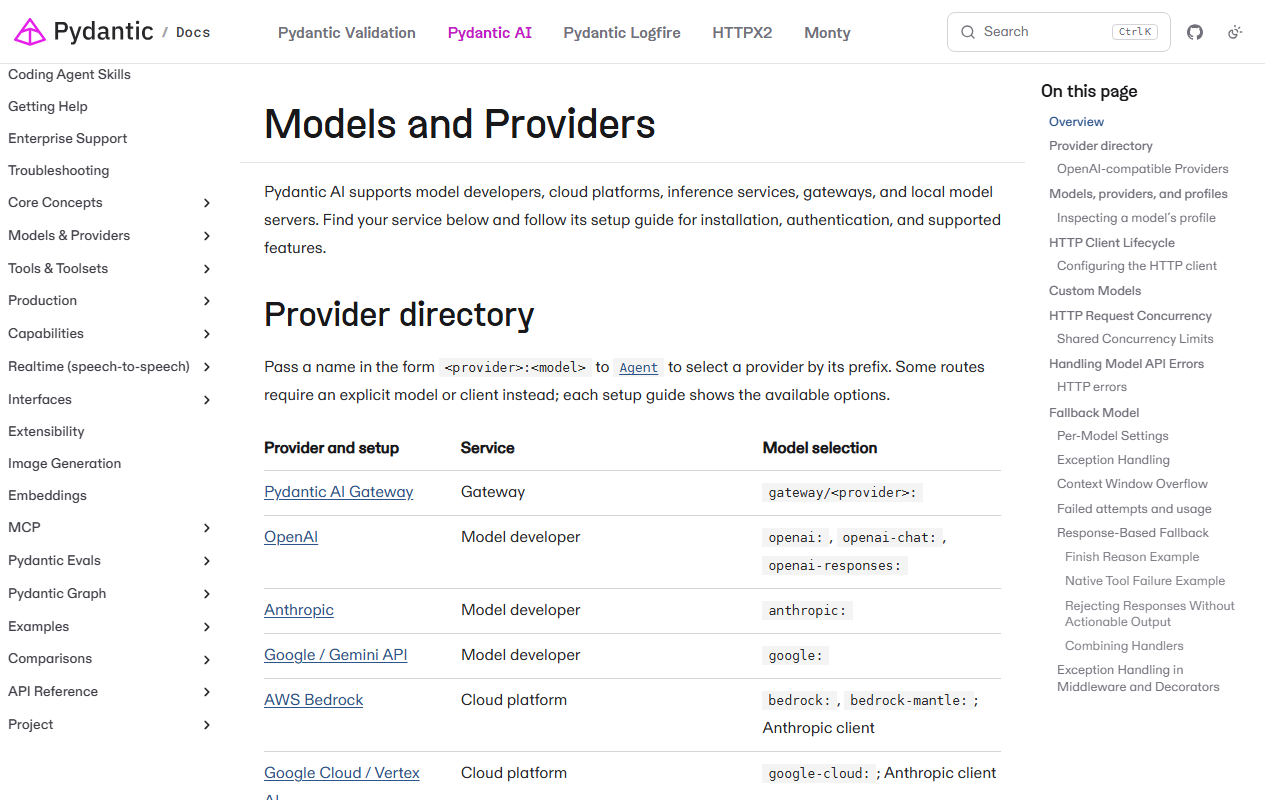This screenshot has height=800, width=1280.
Task: Expand Realtime (speech-to-speech) chevron
Action: tap(207, 367)
